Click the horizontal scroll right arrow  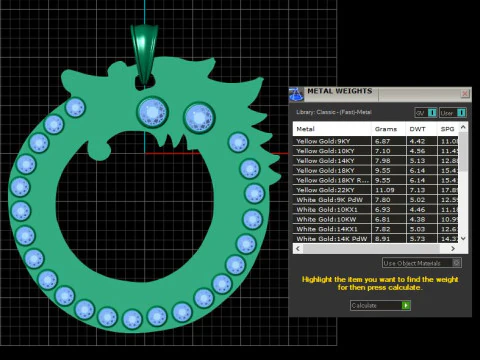(453, 249)
